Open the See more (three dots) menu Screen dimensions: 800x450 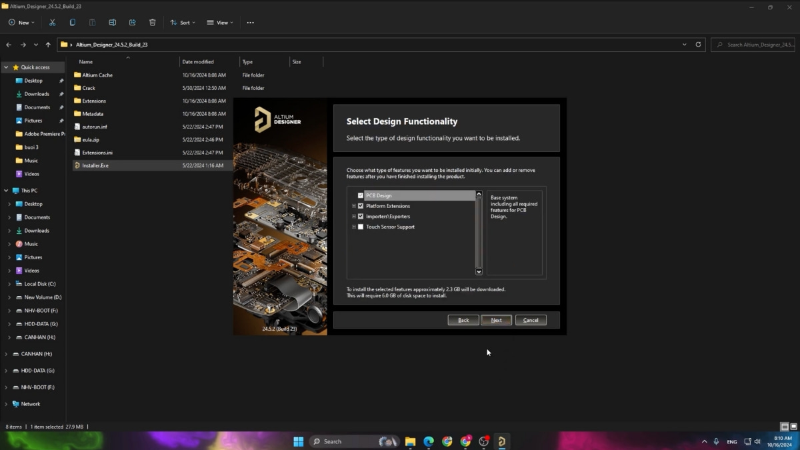point(250,22)
